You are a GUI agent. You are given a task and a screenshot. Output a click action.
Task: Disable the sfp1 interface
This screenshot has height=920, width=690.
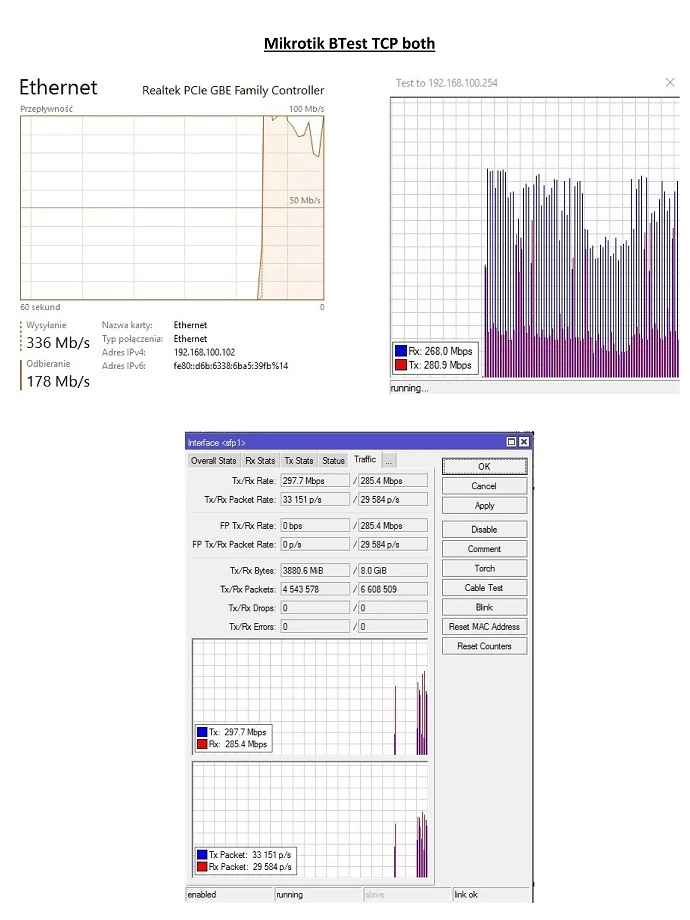(484, 530)
